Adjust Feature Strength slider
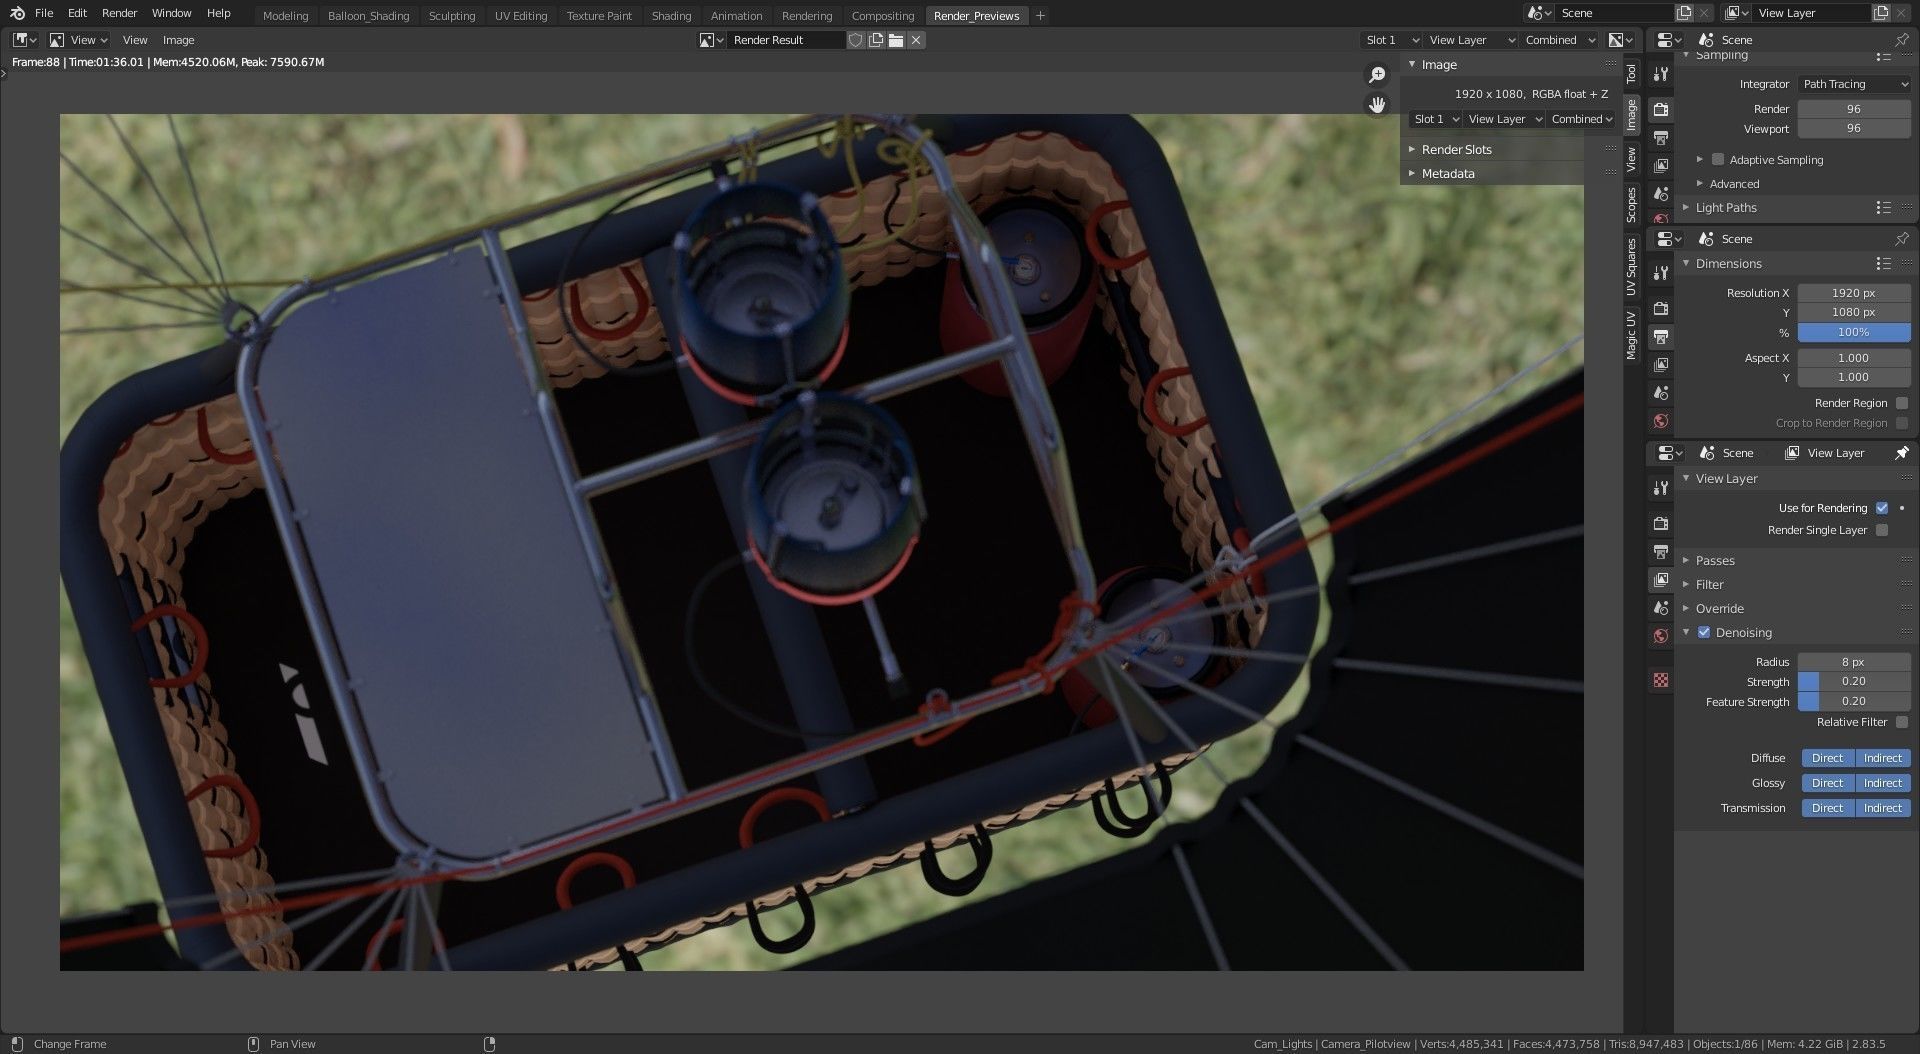This screenshot has height=1054, width=1920. point(1854,701)
